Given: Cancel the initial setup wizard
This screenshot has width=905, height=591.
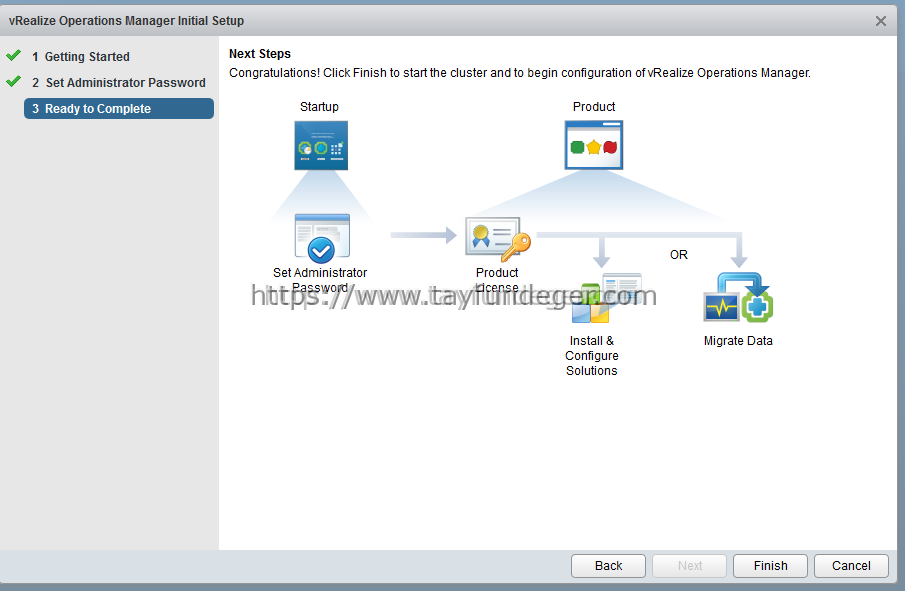Looking at the screenshot, I should (851, 566).
